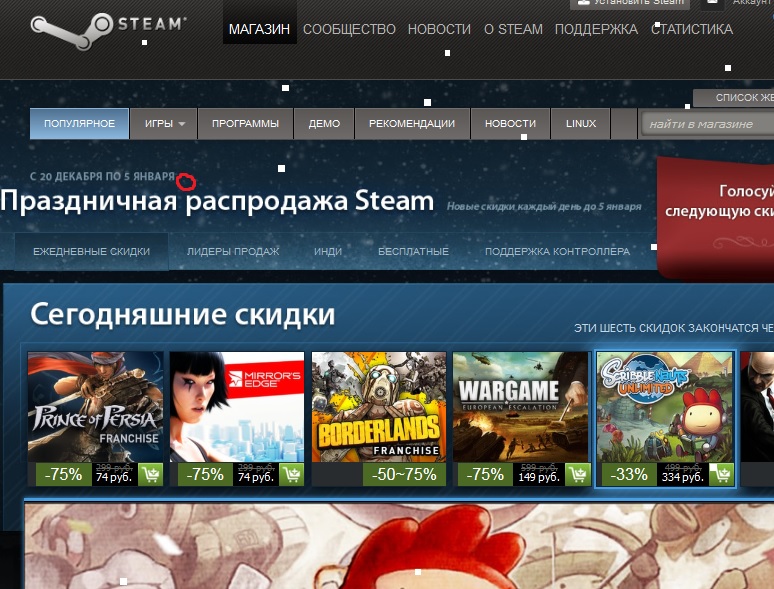
Task: Focus the store search field
Action: point(707,124)
